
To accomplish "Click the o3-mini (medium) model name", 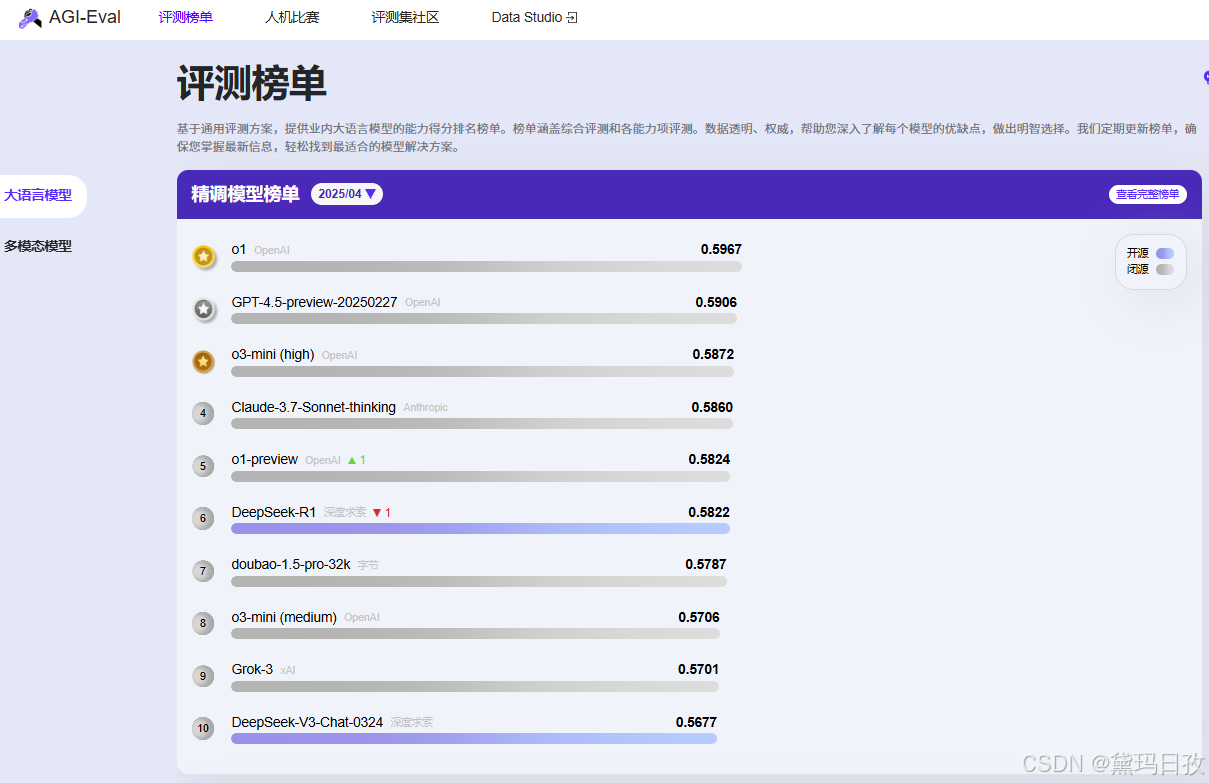I will click(284, 617).
